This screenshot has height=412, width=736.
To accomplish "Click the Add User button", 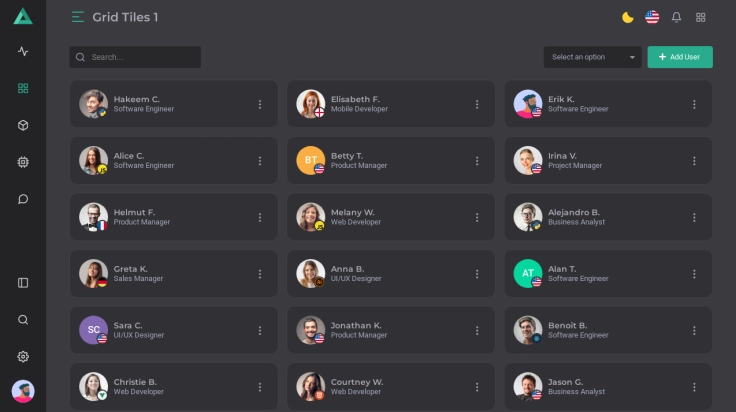I will click(x=680, y=57).
